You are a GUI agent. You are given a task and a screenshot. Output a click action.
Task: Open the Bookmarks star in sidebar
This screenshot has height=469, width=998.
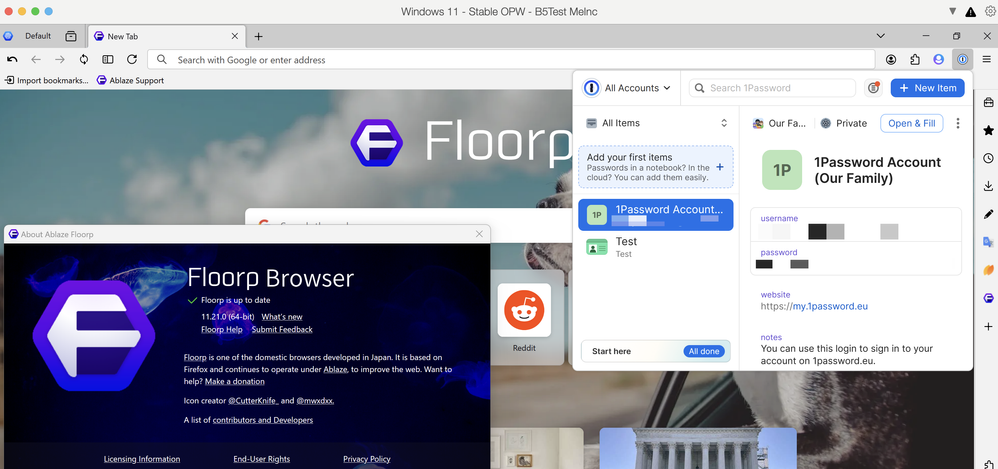pos(988,130)
